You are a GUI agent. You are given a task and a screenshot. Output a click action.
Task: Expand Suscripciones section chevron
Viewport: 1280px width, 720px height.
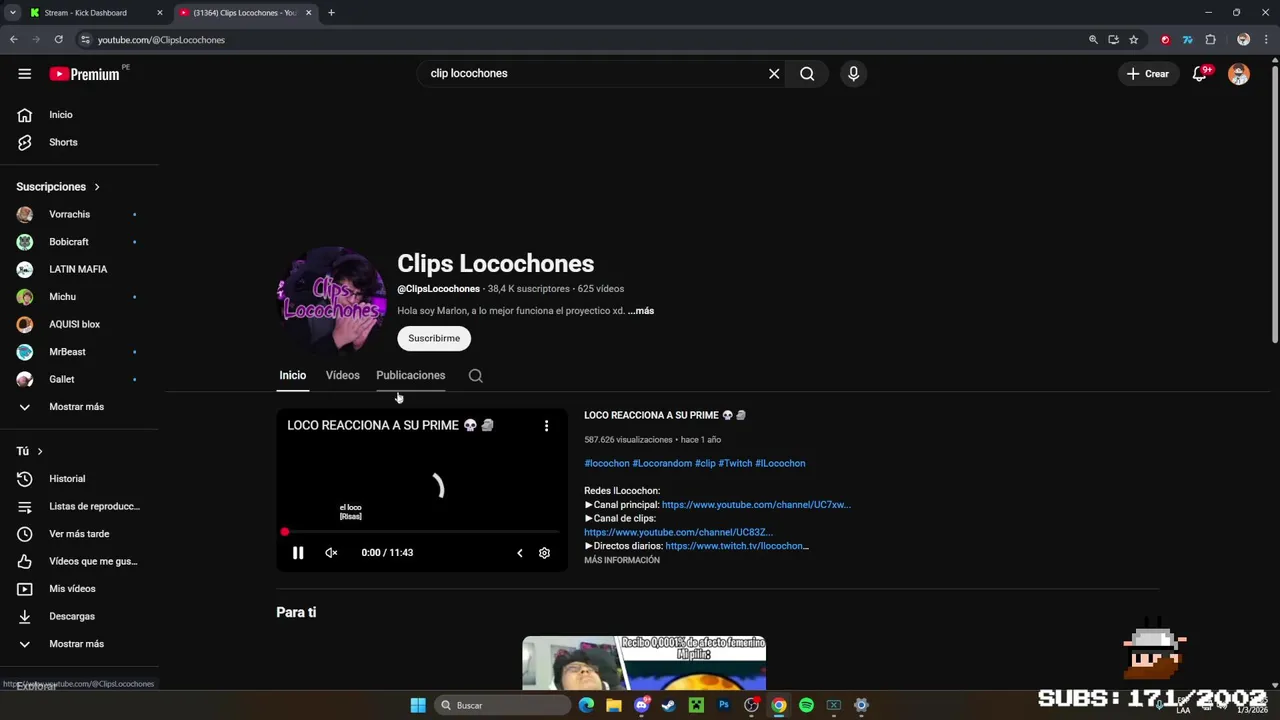click(97, 187)
